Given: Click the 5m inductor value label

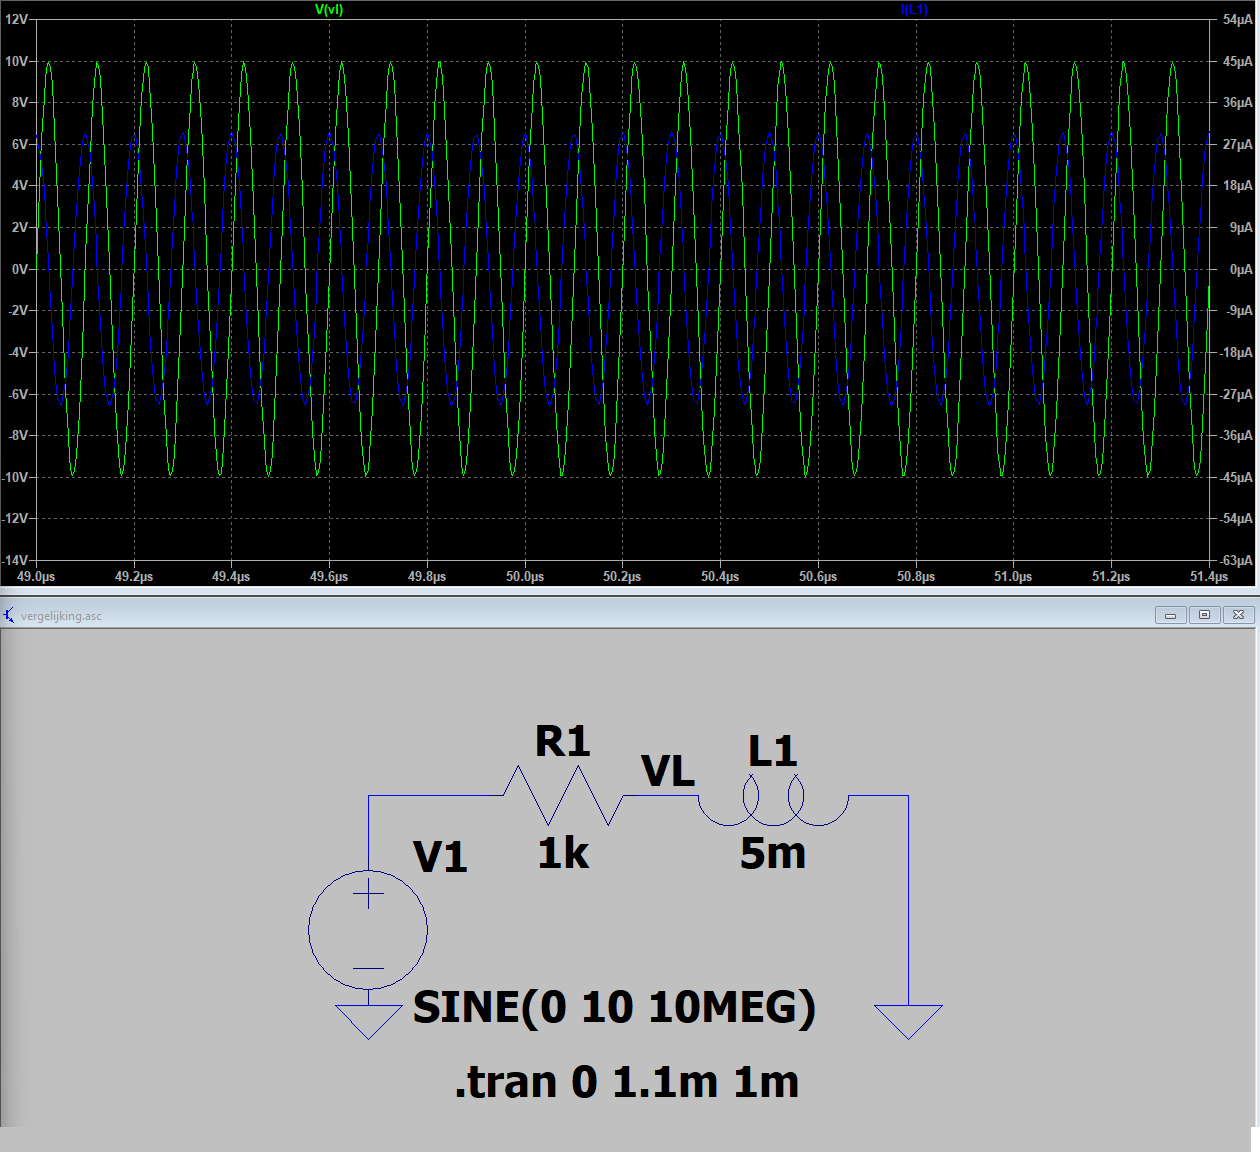Looking at the screenshot, I should 772,854.
